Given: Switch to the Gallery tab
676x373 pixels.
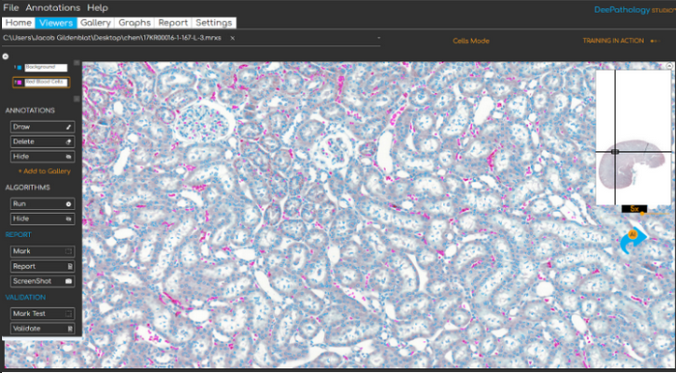Looking at the screenshot, I should 96,23.
